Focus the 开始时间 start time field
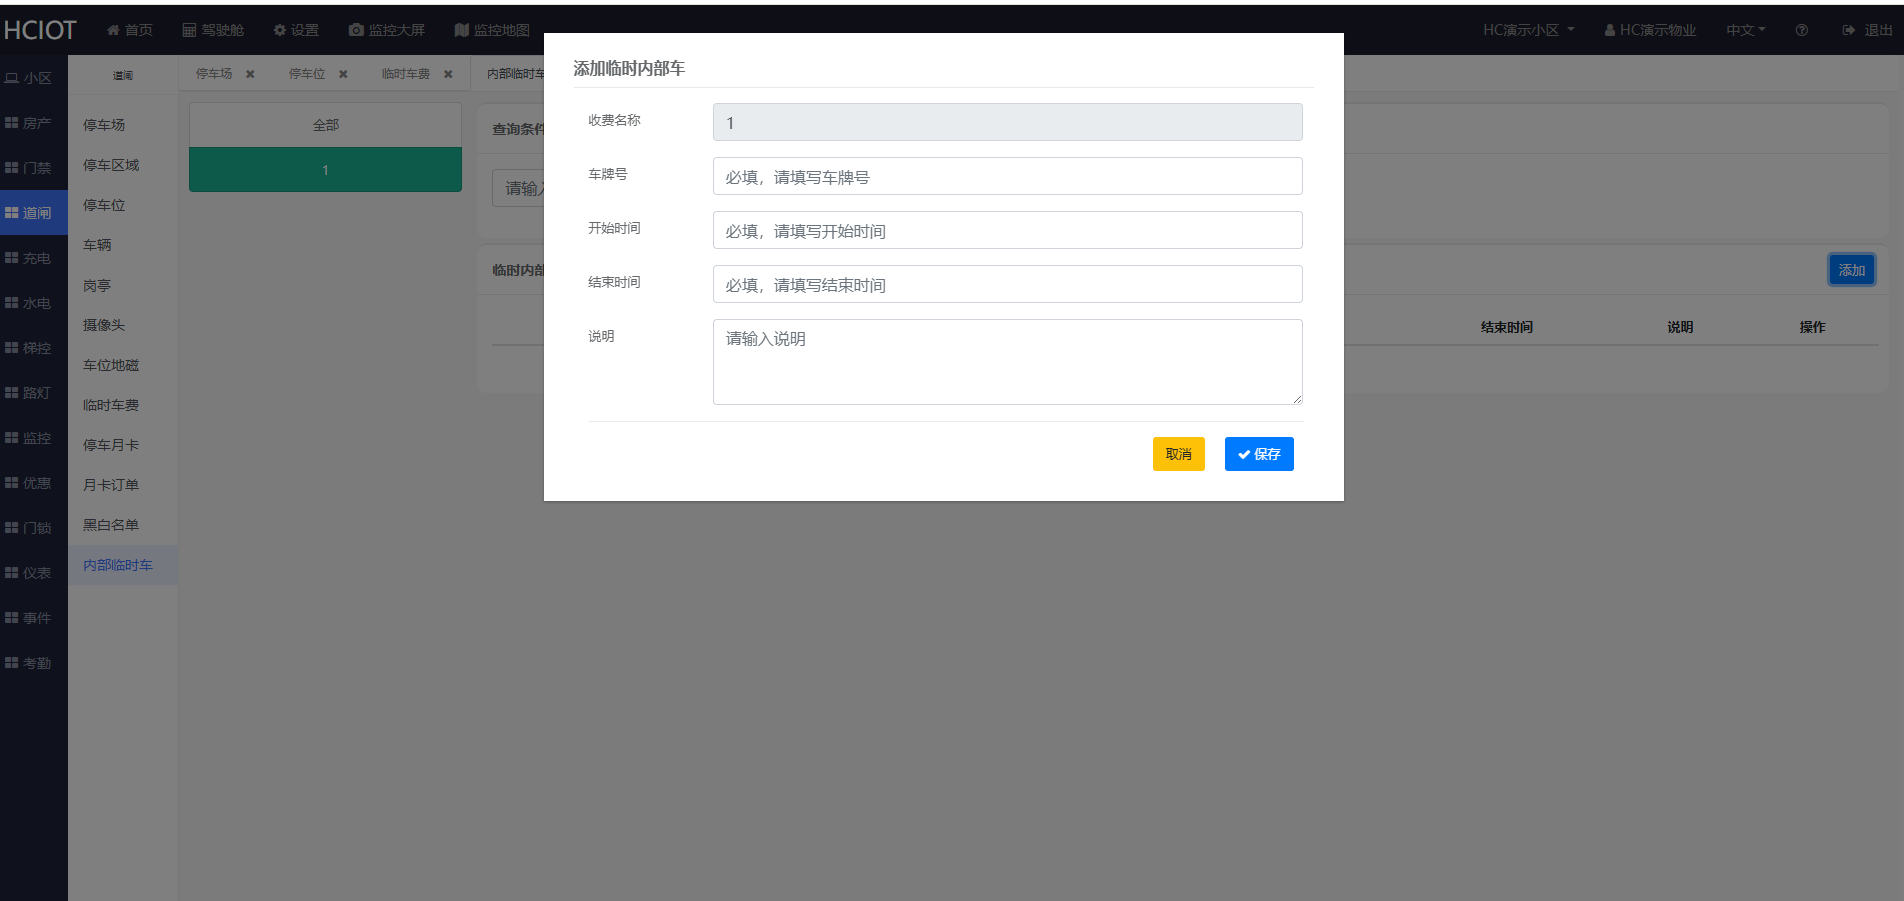1904x901 pixels. [1007, 231]
